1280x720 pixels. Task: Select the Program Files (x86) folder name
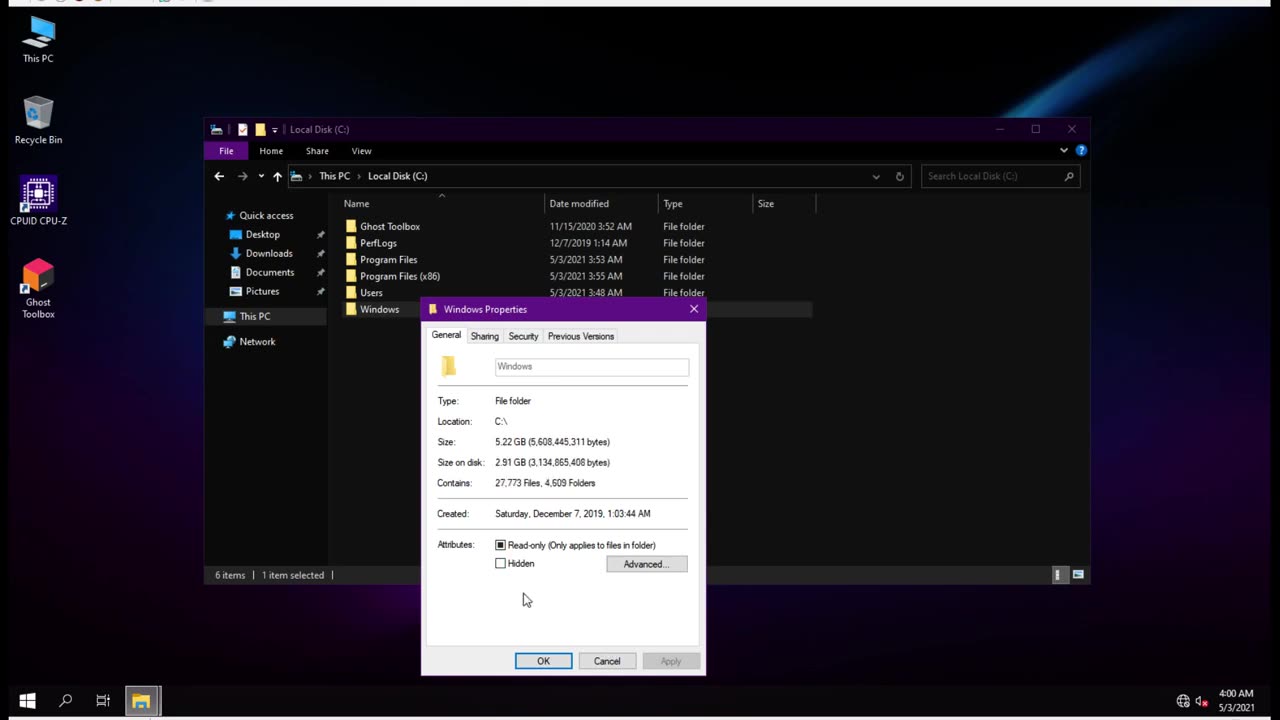point(400,276)
